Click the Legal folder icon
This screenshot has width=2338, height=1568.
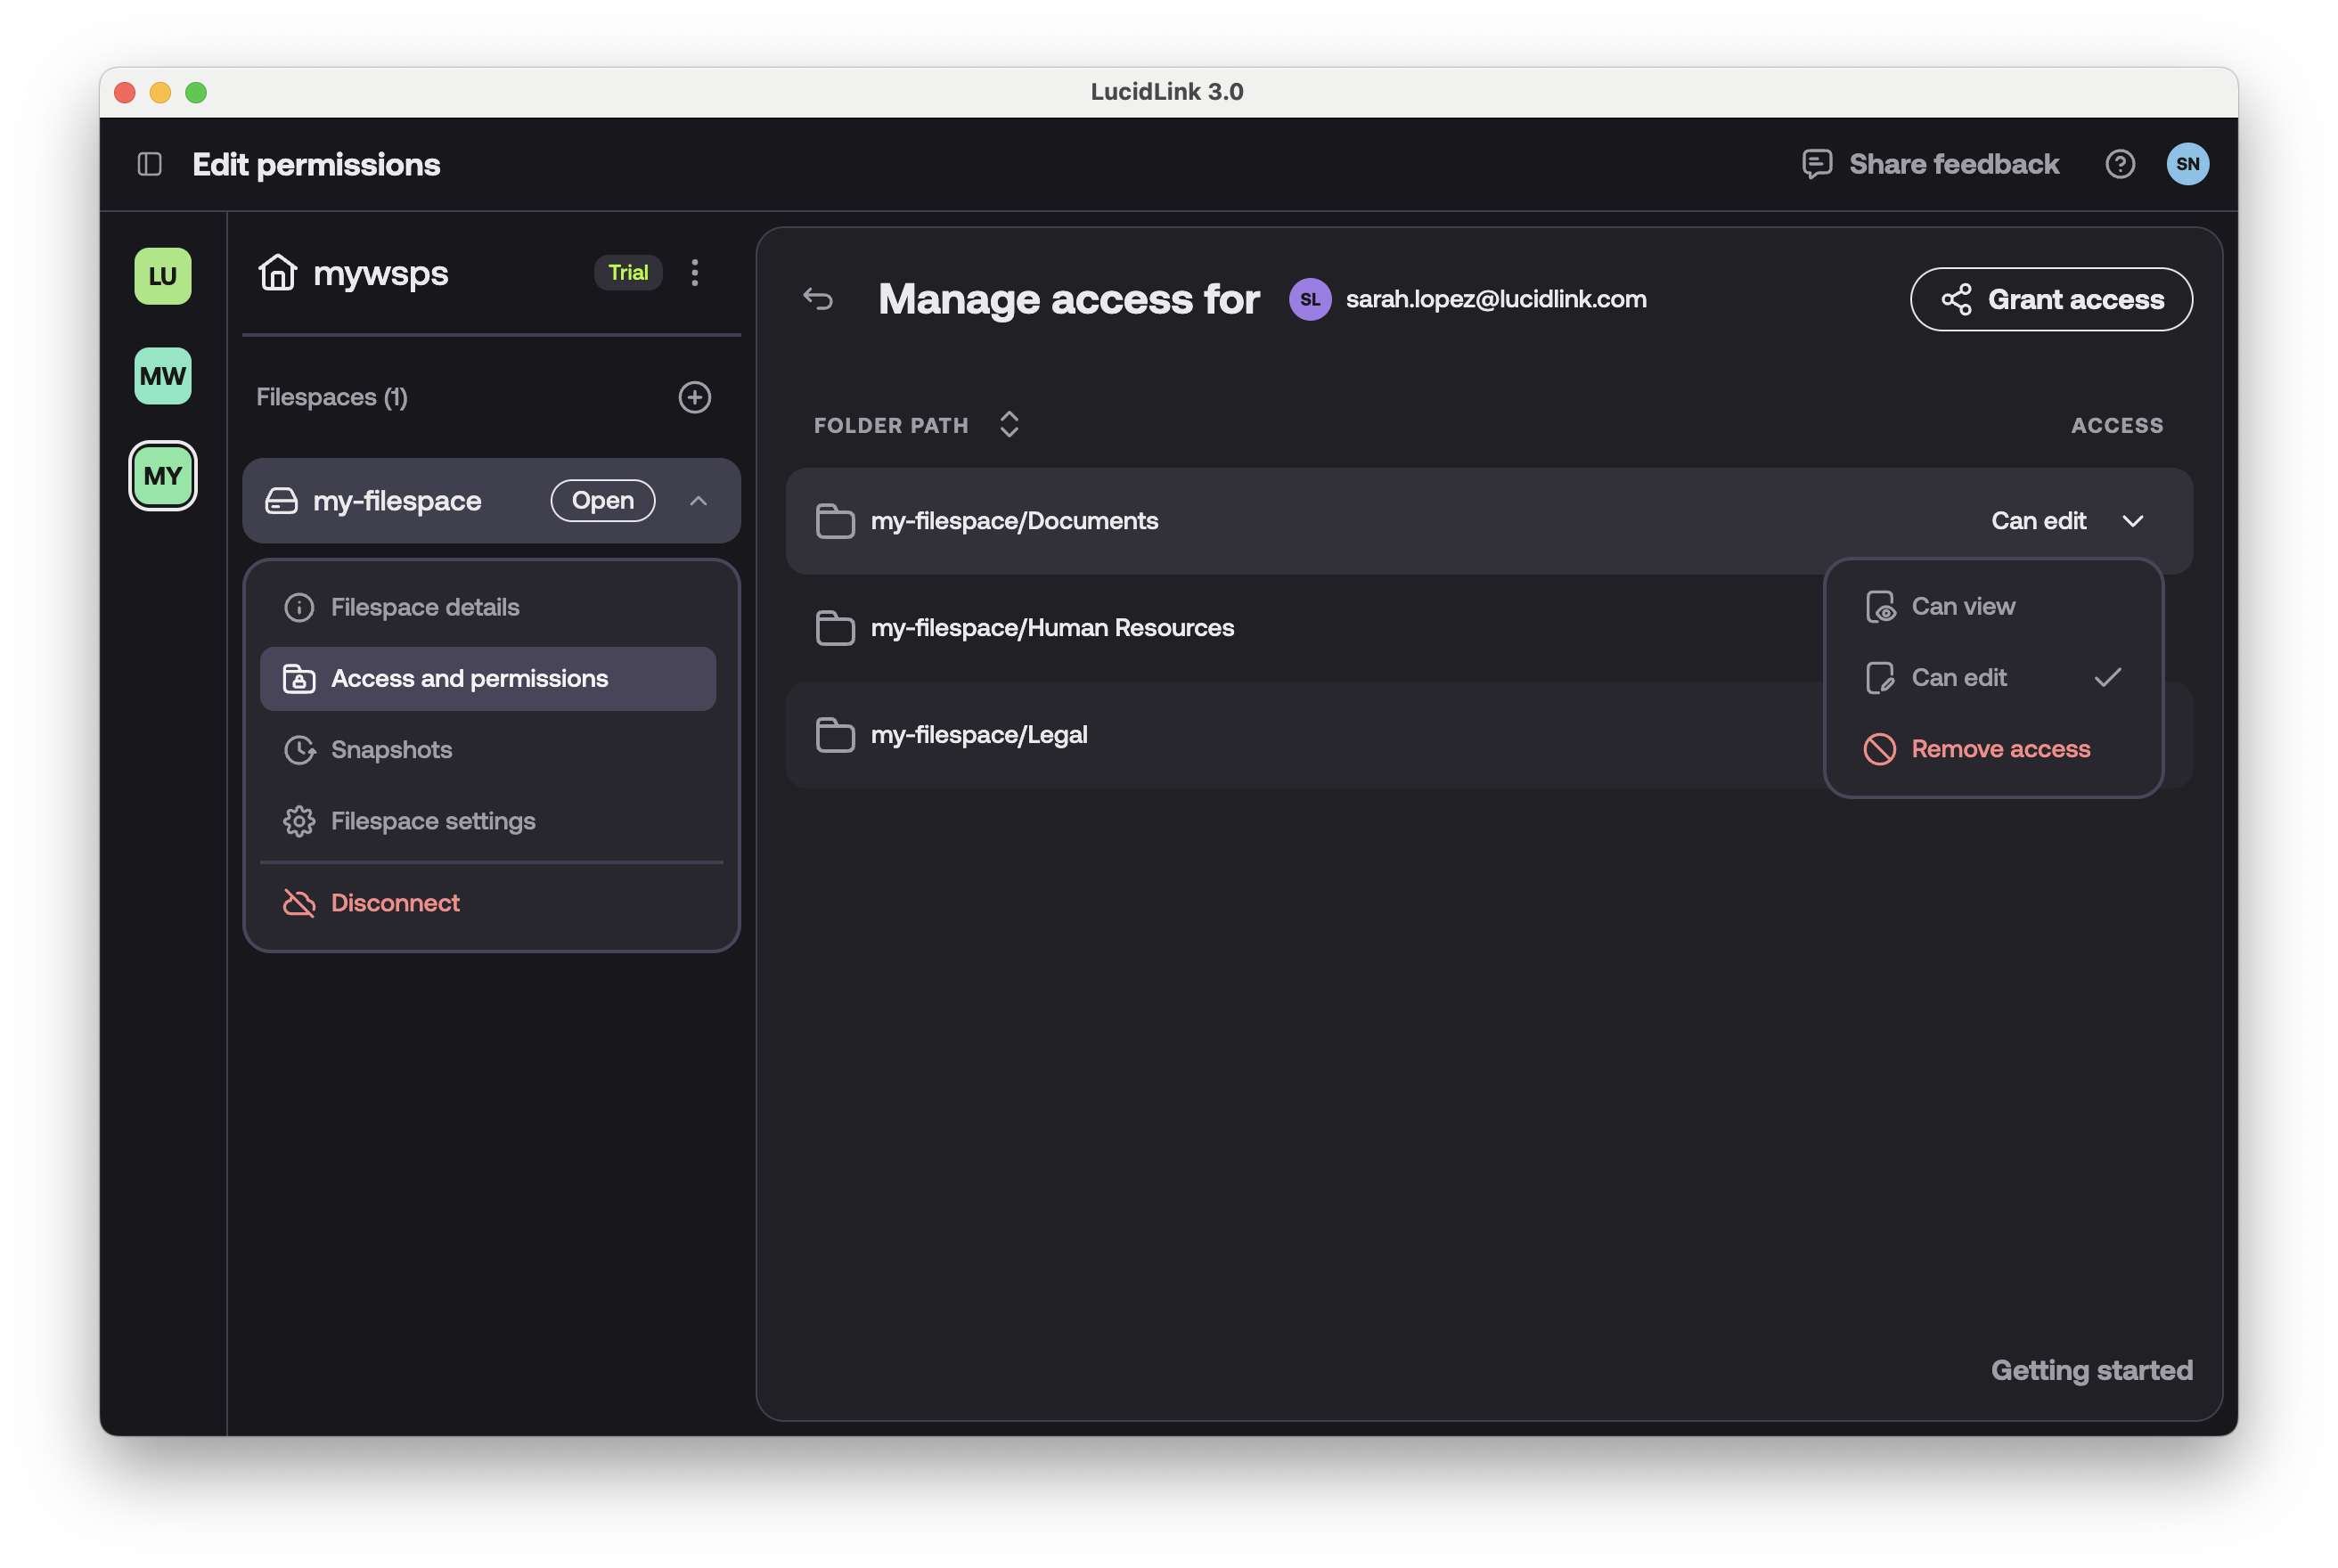click(835, 735)
